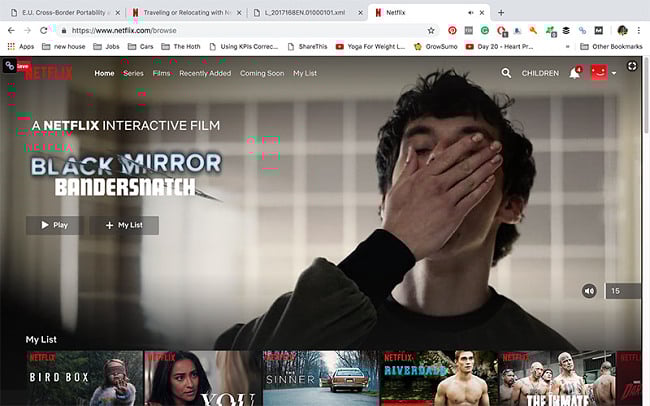Click the red profile avatar icon
Viewport: 650px width, 406px height.
click(599, 73)
